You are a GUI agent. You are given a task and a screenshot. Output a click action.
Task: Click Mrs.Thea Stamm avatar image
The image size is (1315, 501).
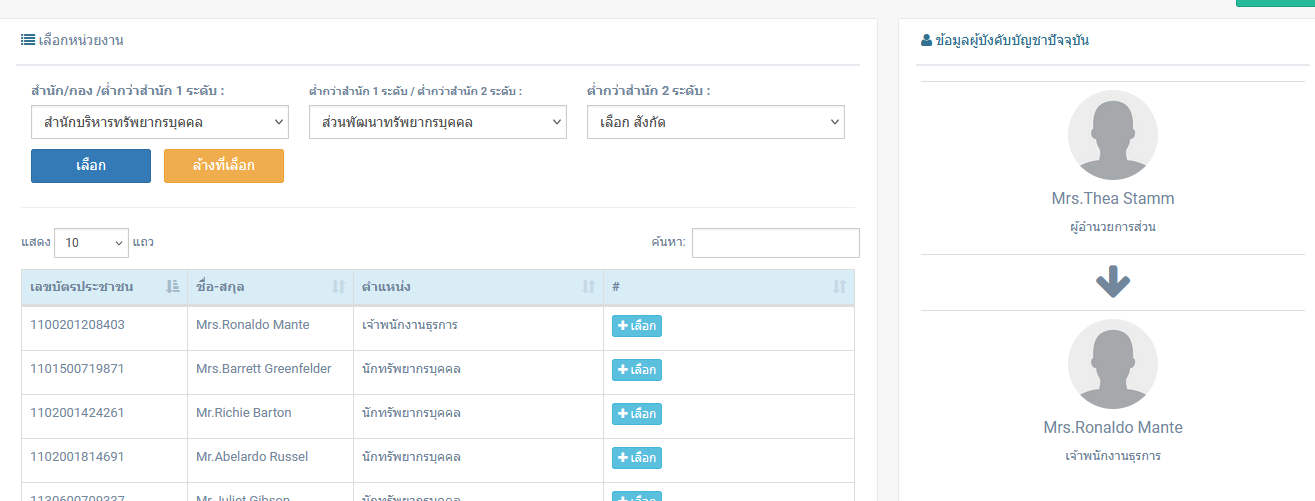(1113, 135)
